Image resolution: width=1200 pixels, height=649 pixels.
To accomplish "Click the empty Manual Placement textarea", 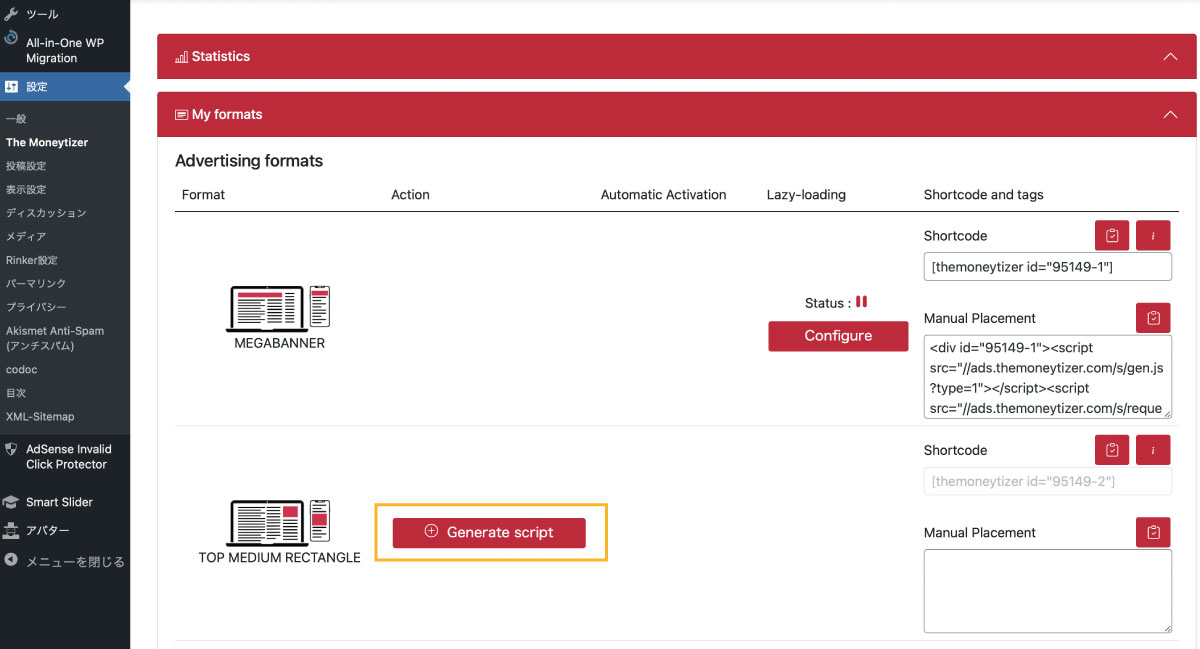I will 1048,591.
